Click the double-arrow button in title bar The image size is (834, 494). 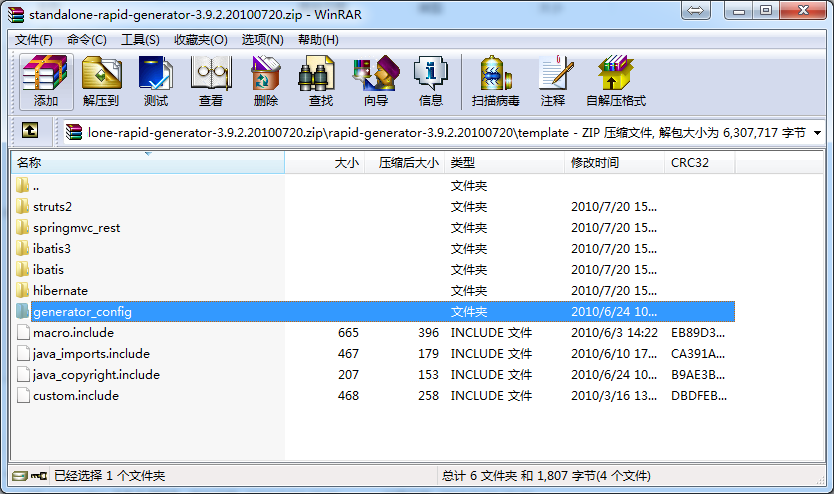coord(696,11)
